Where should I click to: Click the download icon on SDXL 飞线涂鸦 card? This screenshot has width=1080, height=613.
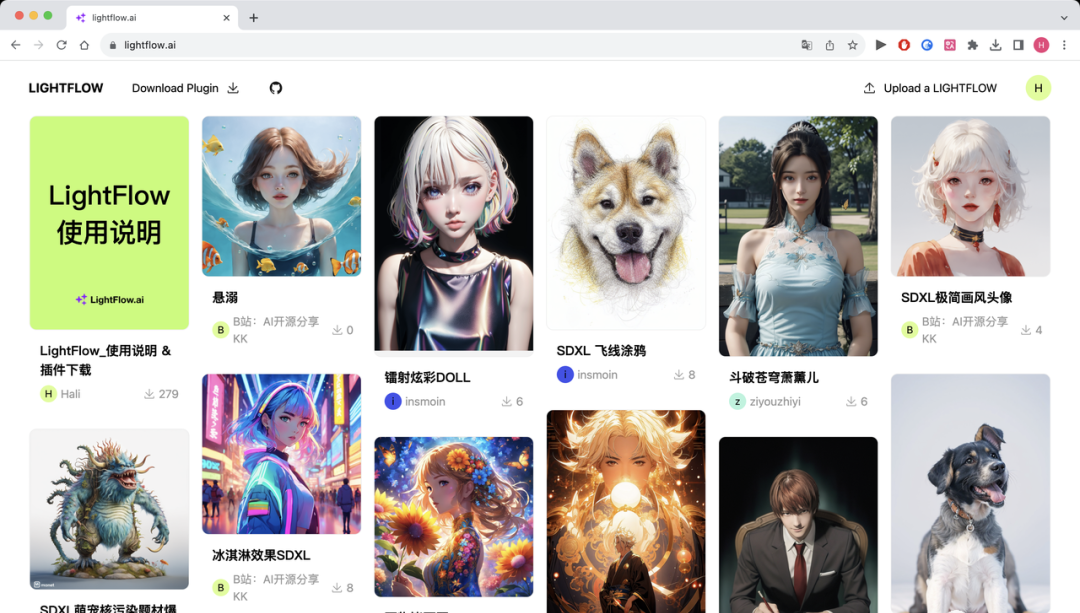678,375
